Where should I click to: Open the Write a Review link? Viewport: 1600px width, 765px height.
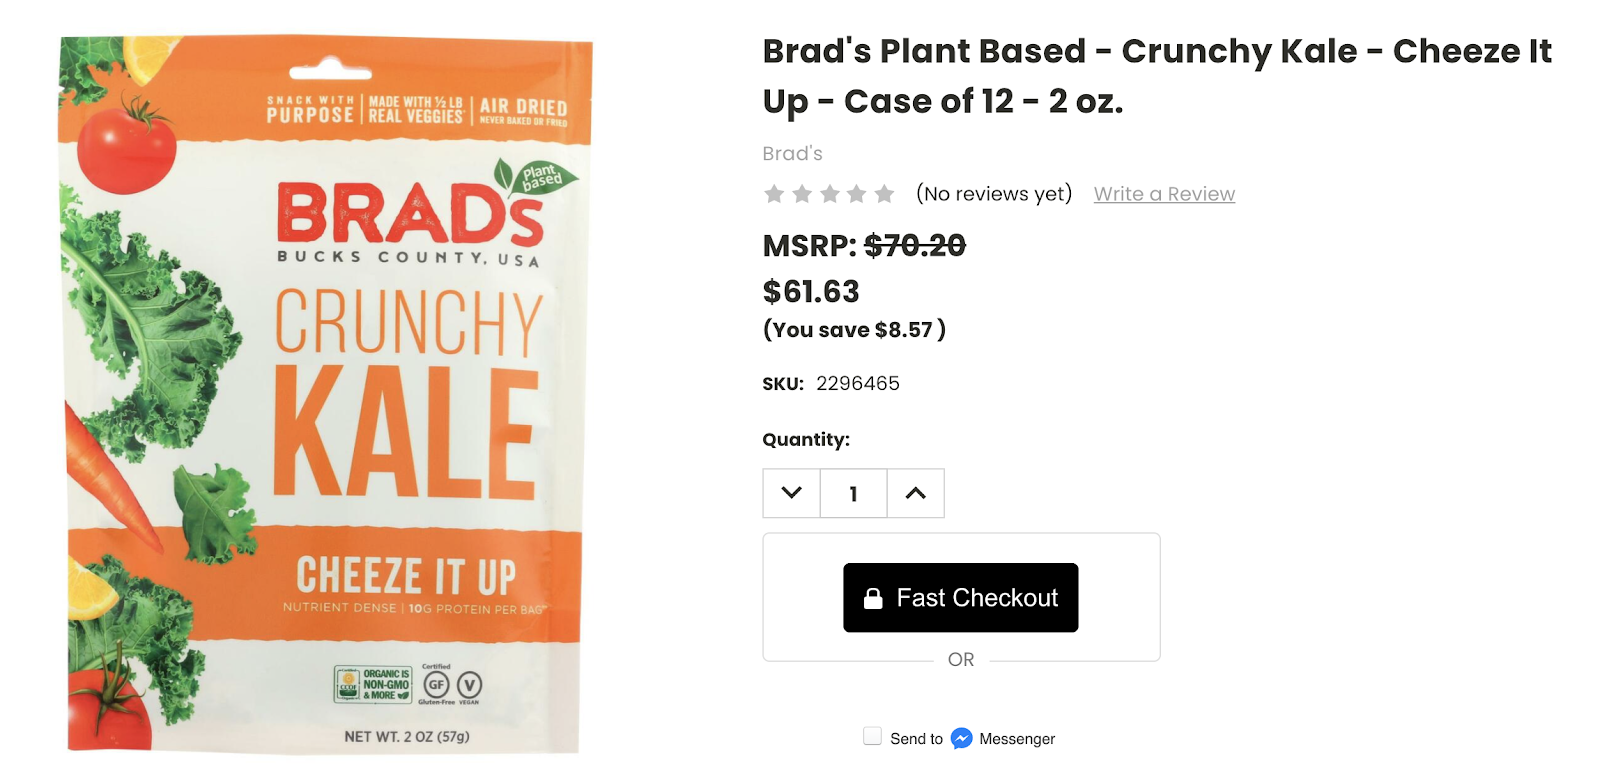(1164, 194)
